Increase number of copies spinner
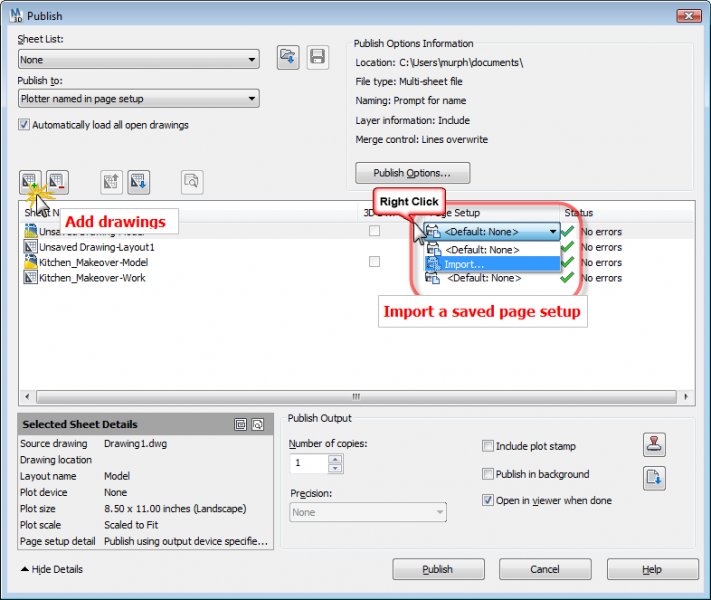This screenshot has width=711, height=600. click(335, 459)
